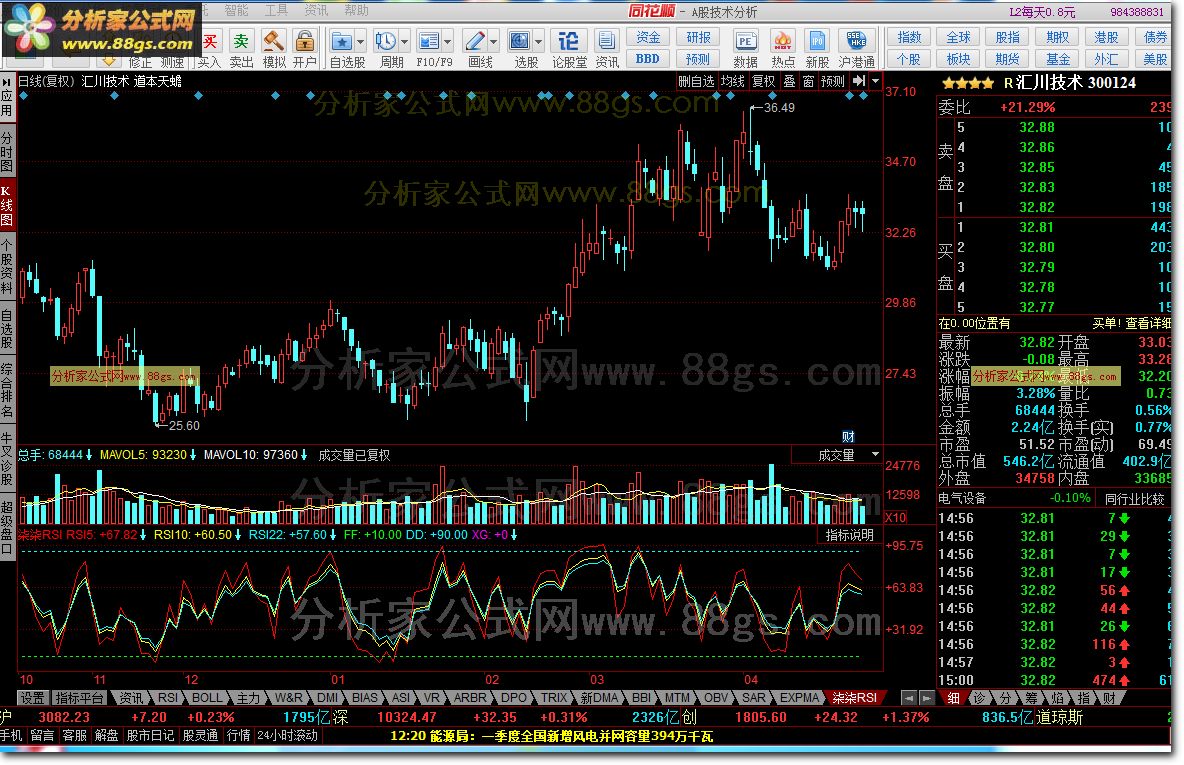The height and width of the screenshot is (765, 1184).
Task: Click the four-star rating of 汇川技术
Action: (968, 83)
